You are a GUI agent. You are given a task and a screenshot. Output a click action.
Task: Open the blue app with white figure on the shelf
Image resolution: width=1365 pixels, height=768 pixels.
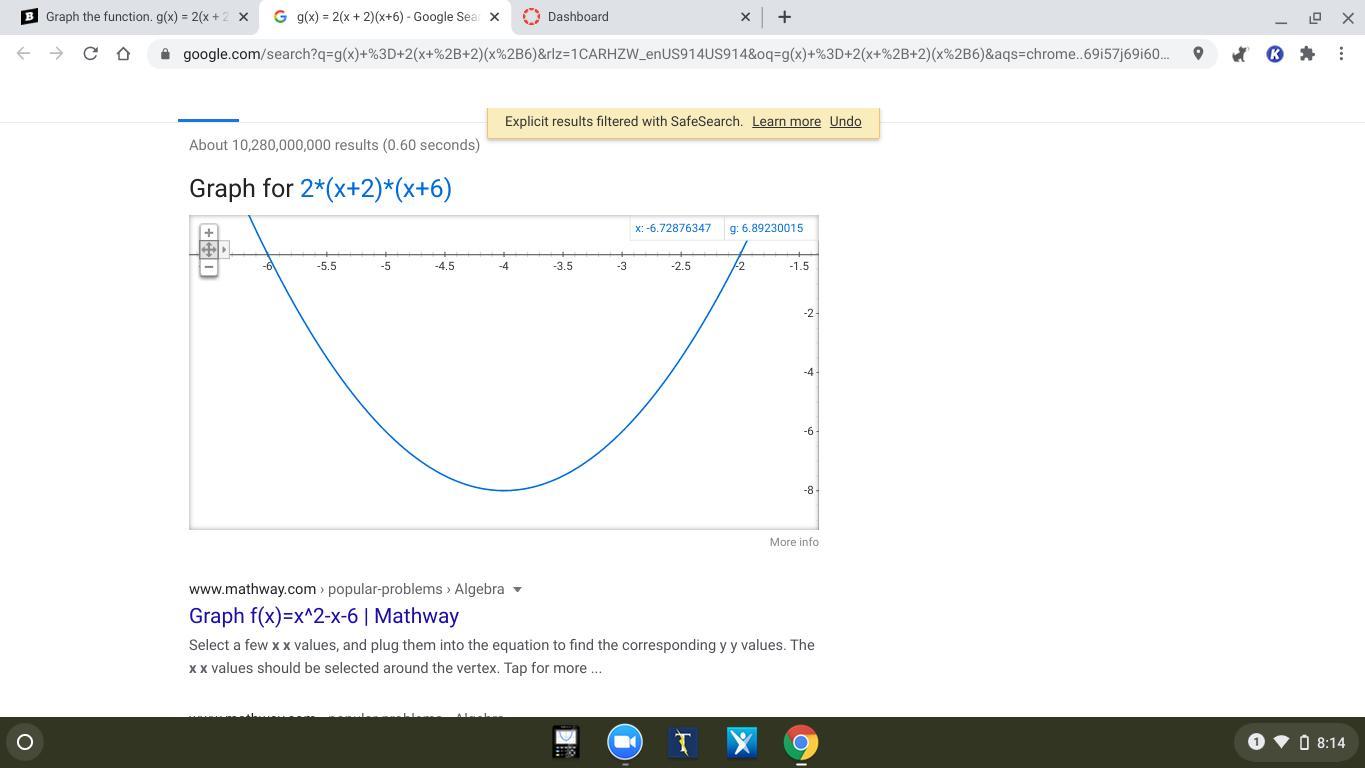click(x=742, y=742)
